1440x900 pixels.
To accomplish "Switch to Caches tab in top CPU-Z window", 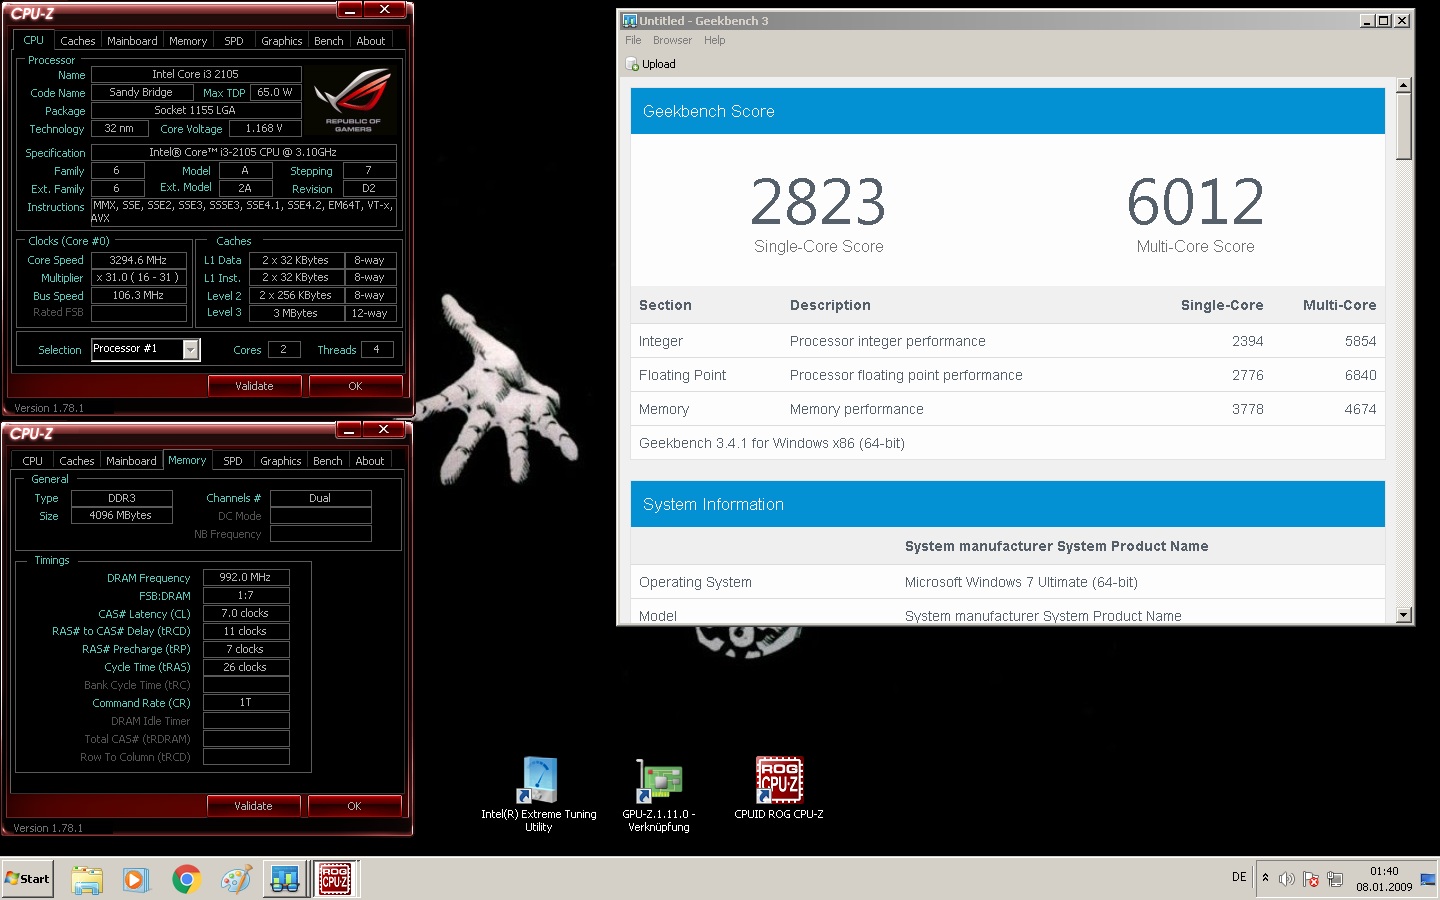I will click(x=77, y=41).
